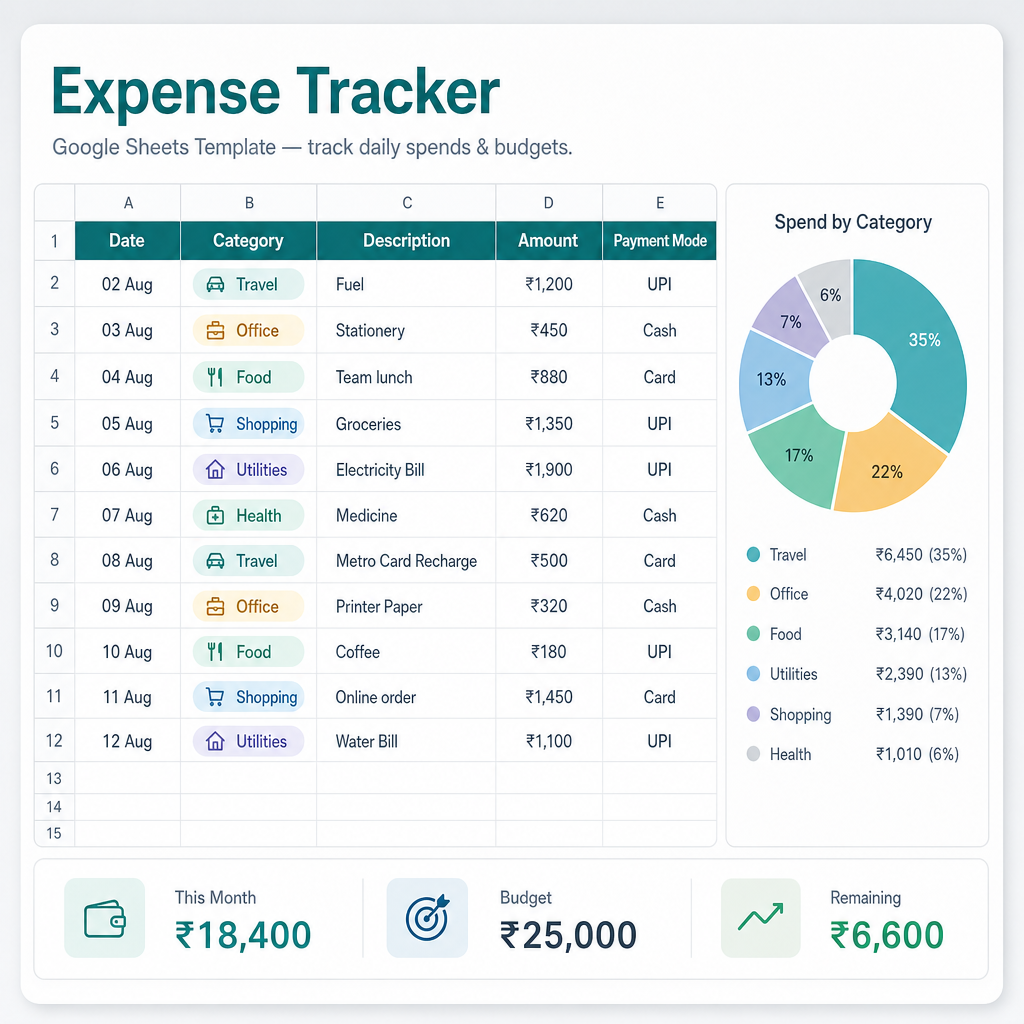Image resolution: width=1024 pixels, height=1024 pixels.
Task: Click the house icon in Electricity Bill row
Action: (x=216, y=470)
